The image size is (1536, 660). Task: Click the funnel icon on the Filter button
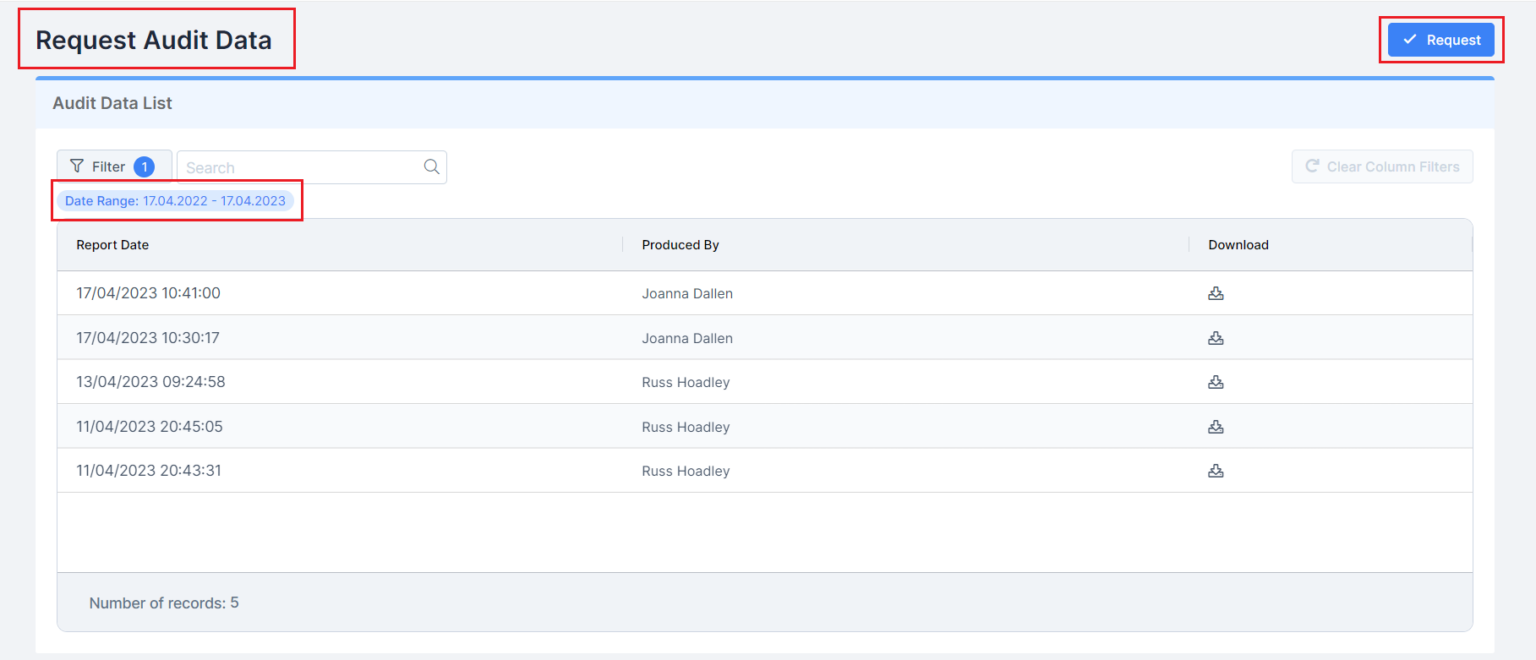click(75, 166)
